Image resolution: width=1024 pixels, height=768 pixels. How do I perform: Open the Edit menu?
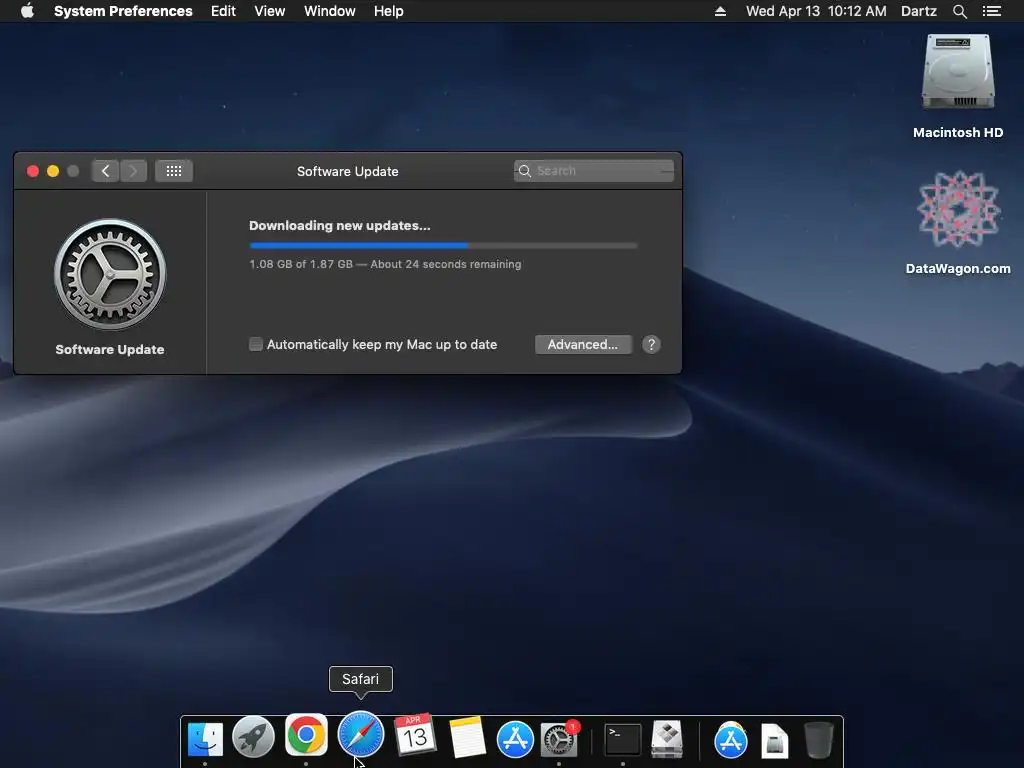coord(223,11)
